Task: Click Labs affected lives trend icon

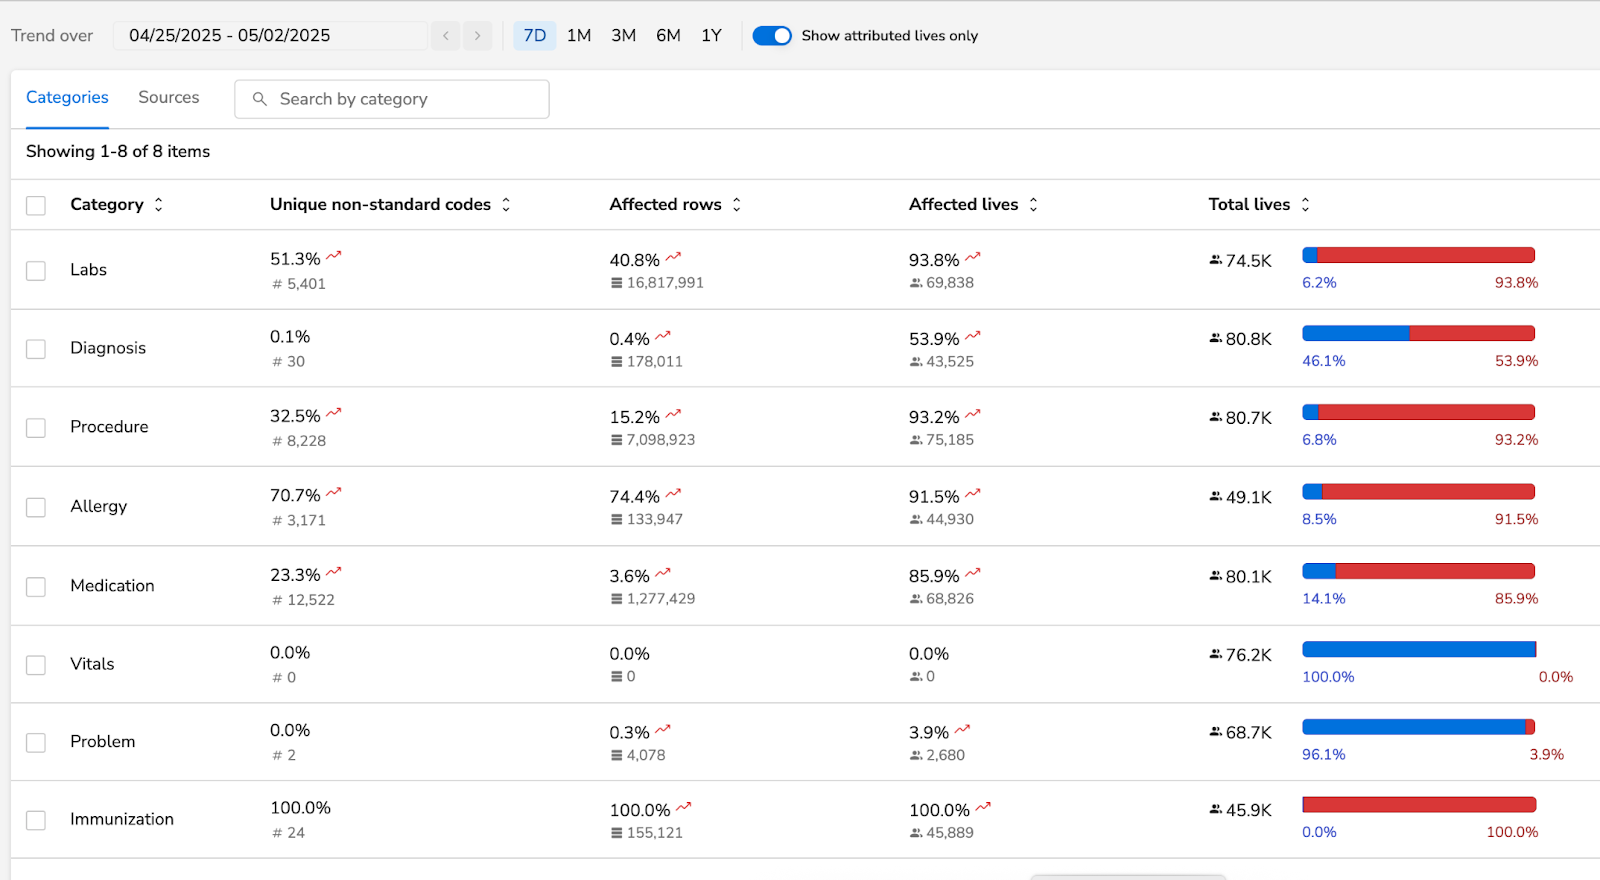Action: (x=973, y=257)
